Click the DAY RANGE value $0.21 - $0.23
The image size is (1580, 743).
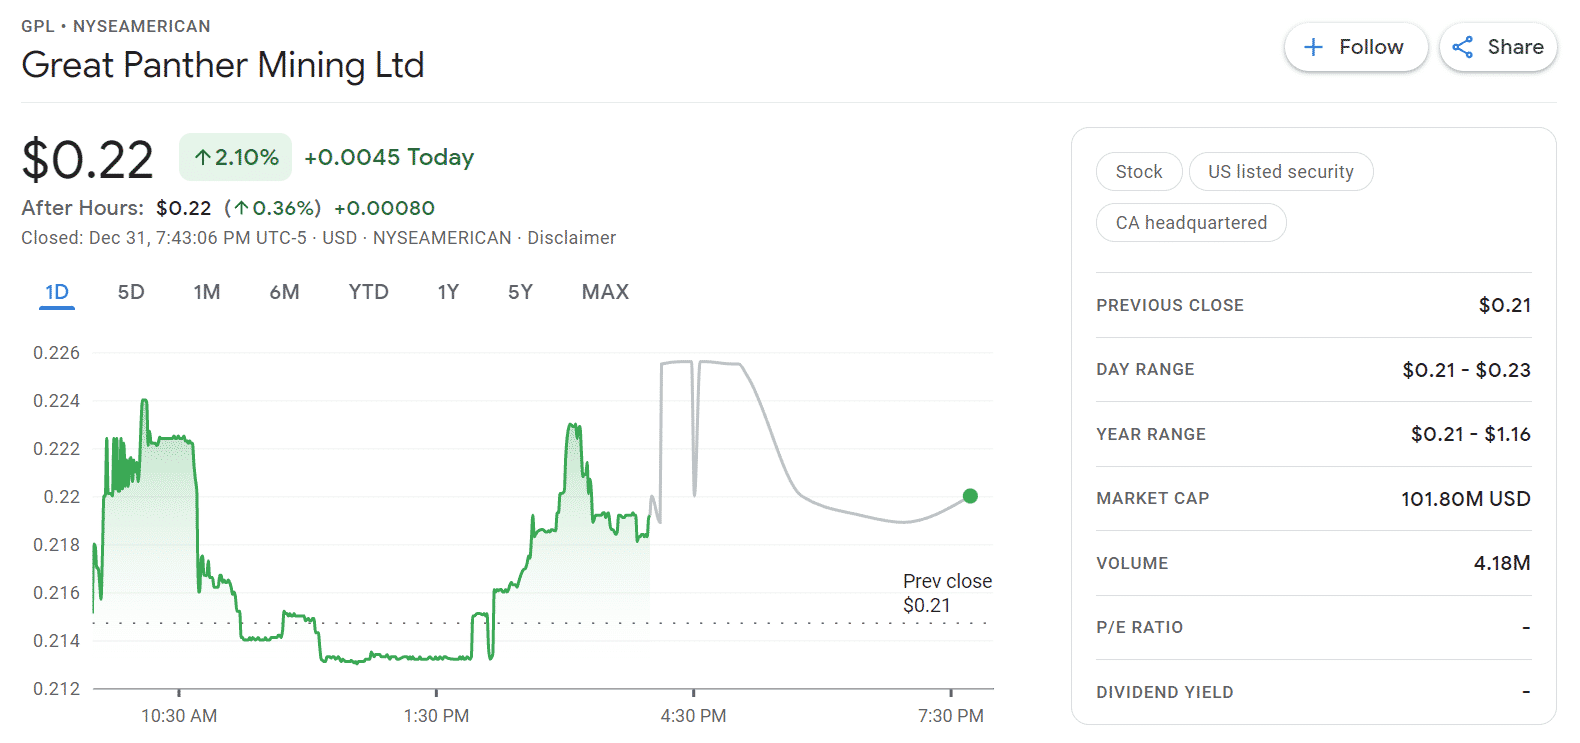[1466, 370]
